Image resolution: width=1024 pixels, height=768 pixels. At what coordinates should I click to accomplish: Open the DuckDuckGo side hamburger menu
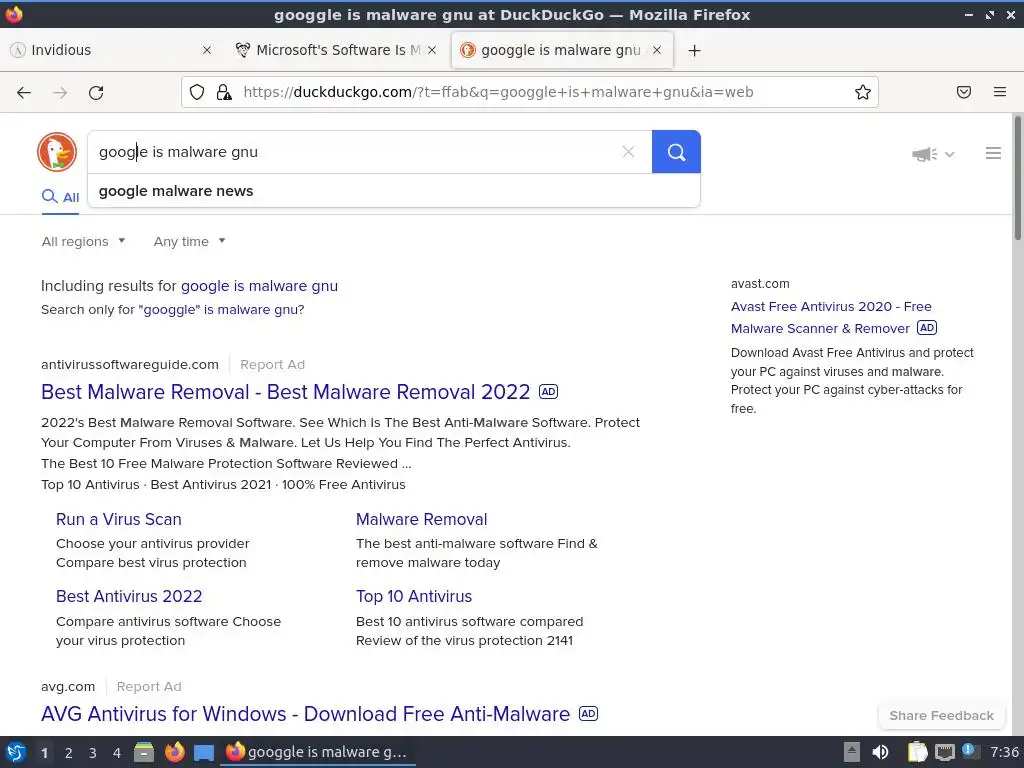click(x=993, y=153)
